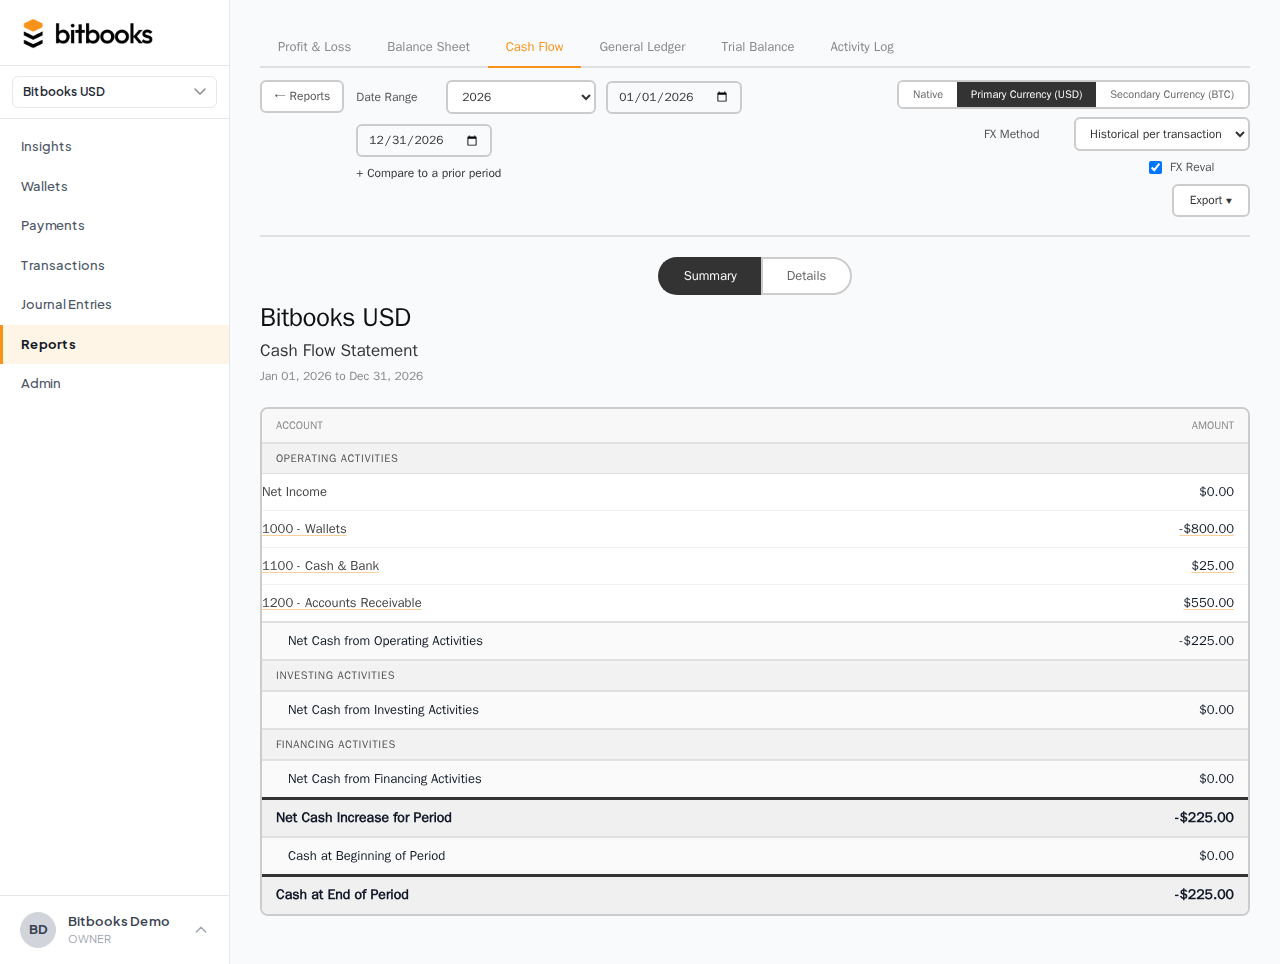Image resolution: width=1280 pixels, height=964 pixels.
Task: Click the AMOUNT column header
Action: (1212, 426)
